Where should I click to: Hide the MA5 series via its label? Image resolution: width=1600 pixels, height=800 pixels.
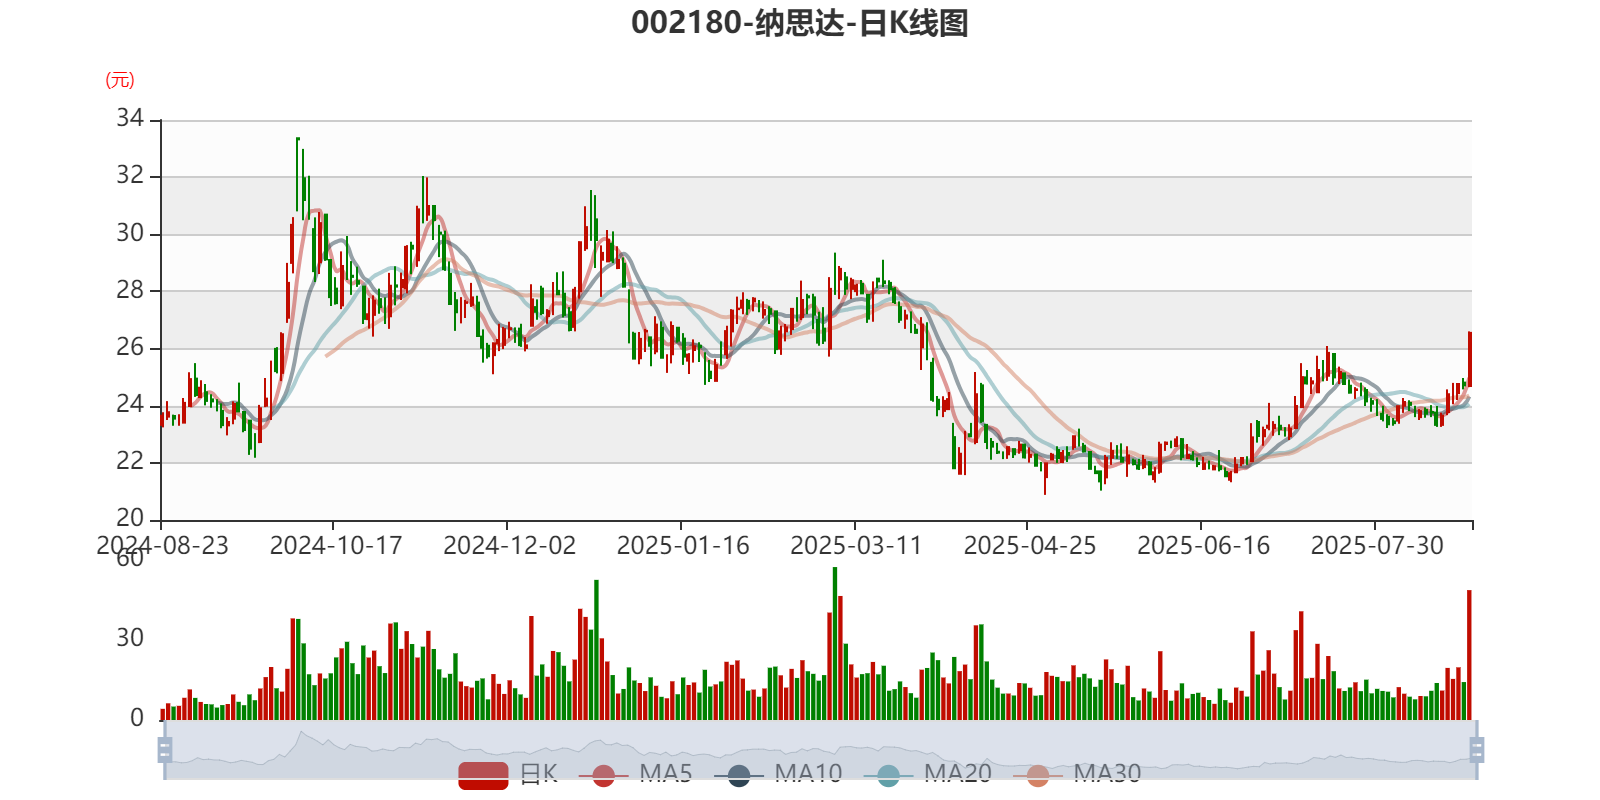[665, 773]
